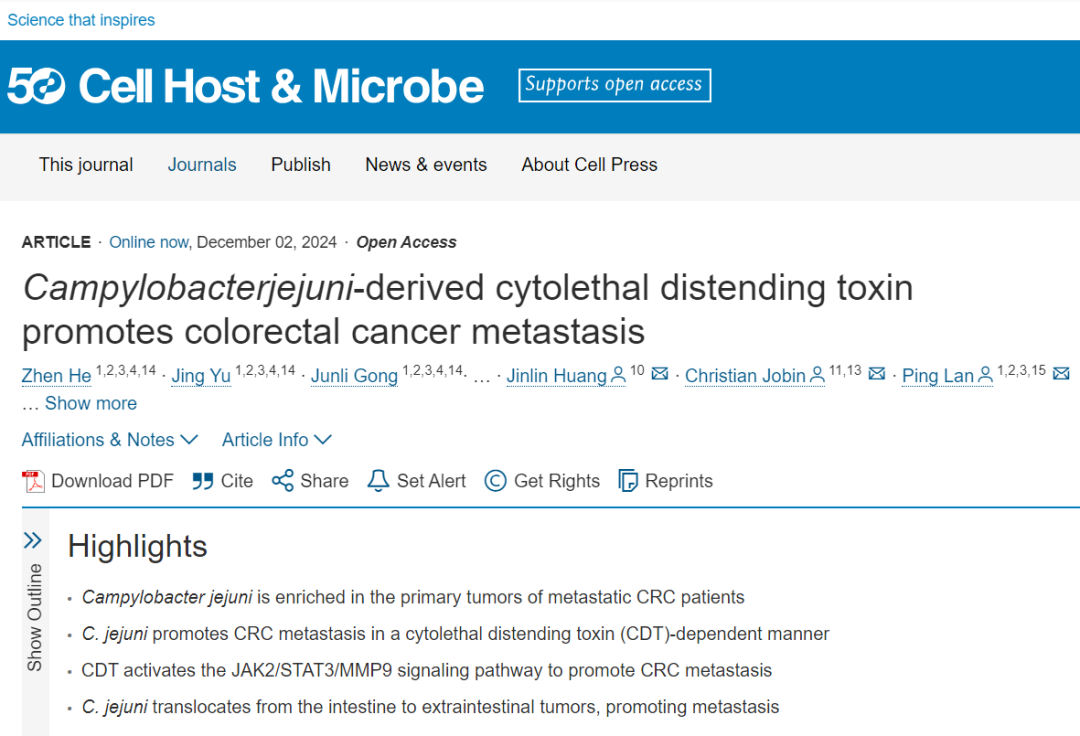The height and width of the screenshot is (736, 1080).
Task: Click the Cell Host & Microbe logo
Action: click(245, 86)
